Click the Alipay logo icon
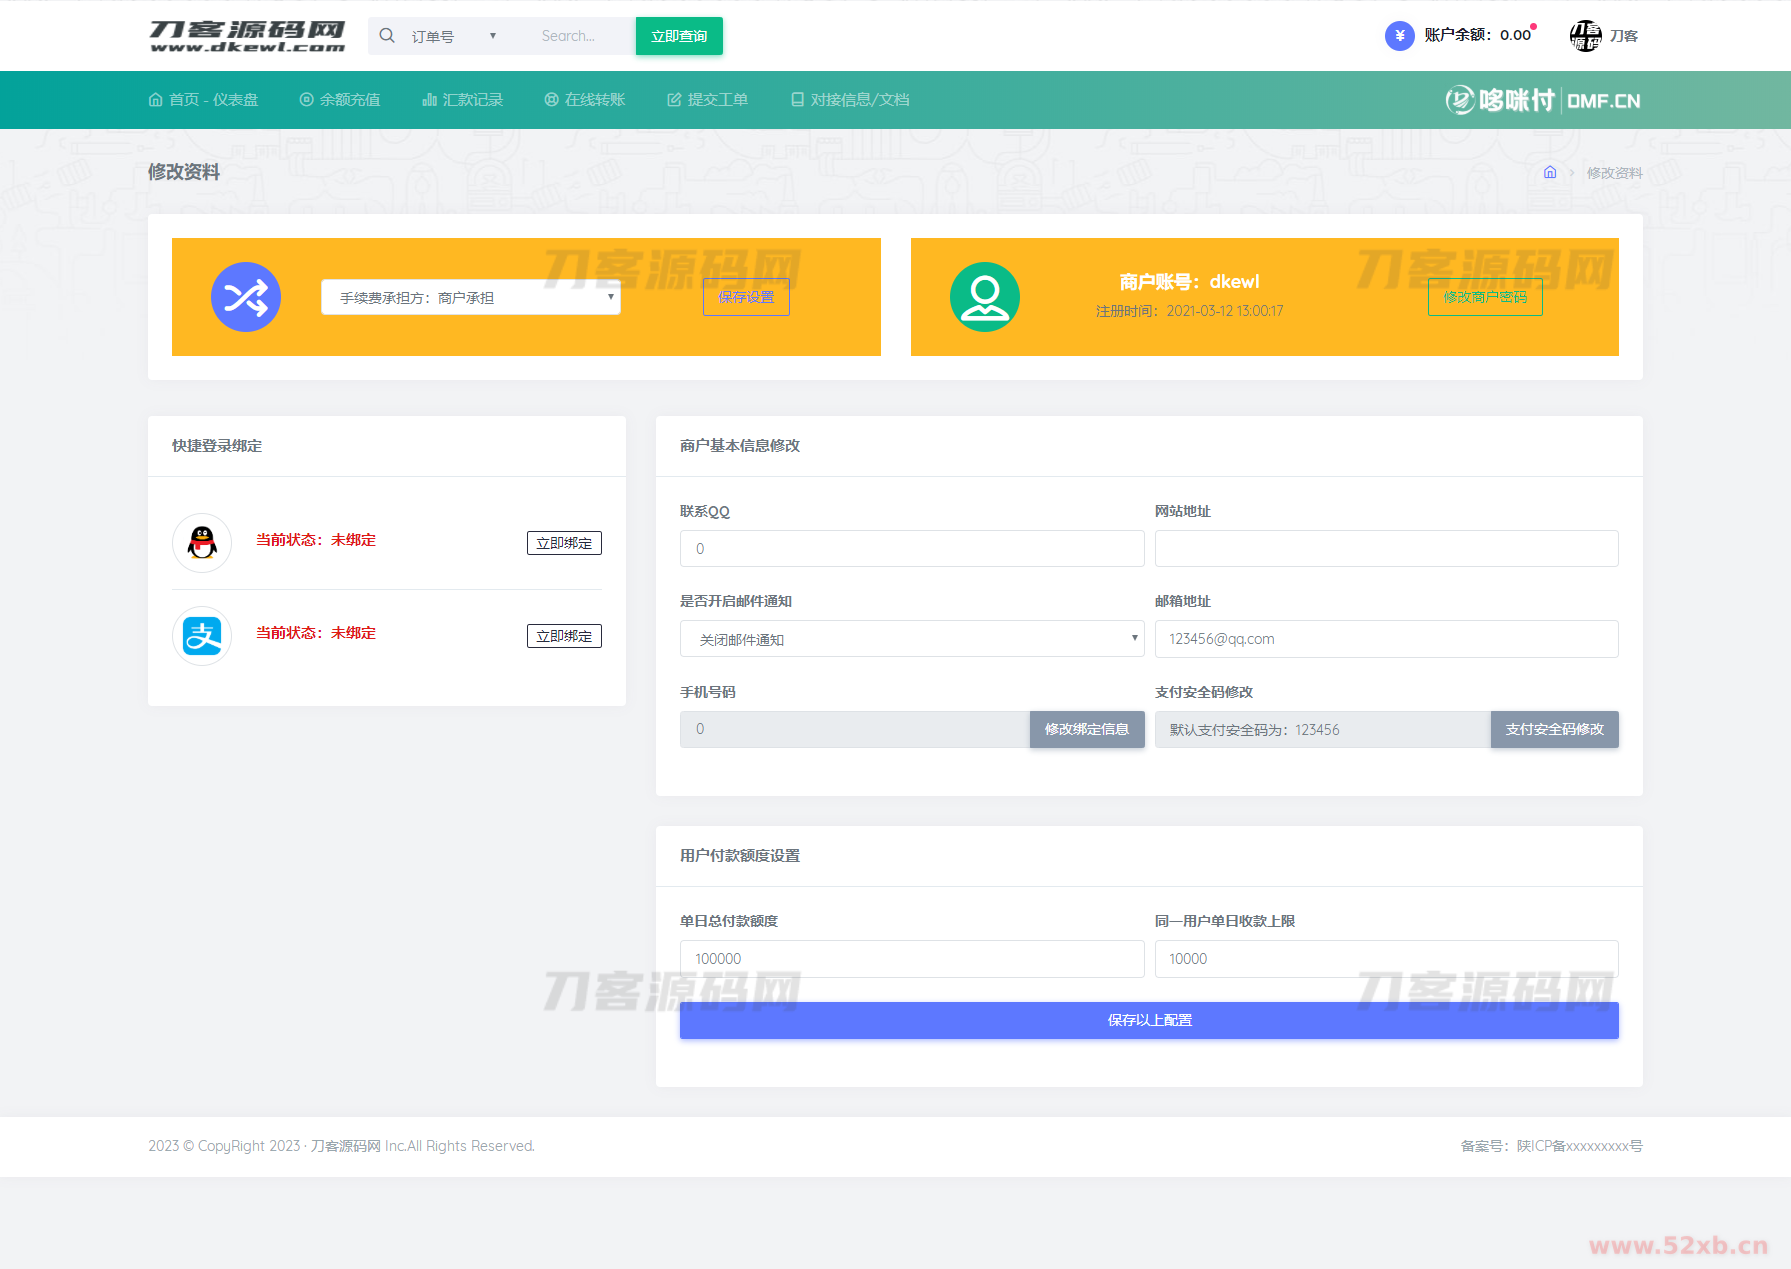This screenshot has height=1269, width=1791. [202, 636]
